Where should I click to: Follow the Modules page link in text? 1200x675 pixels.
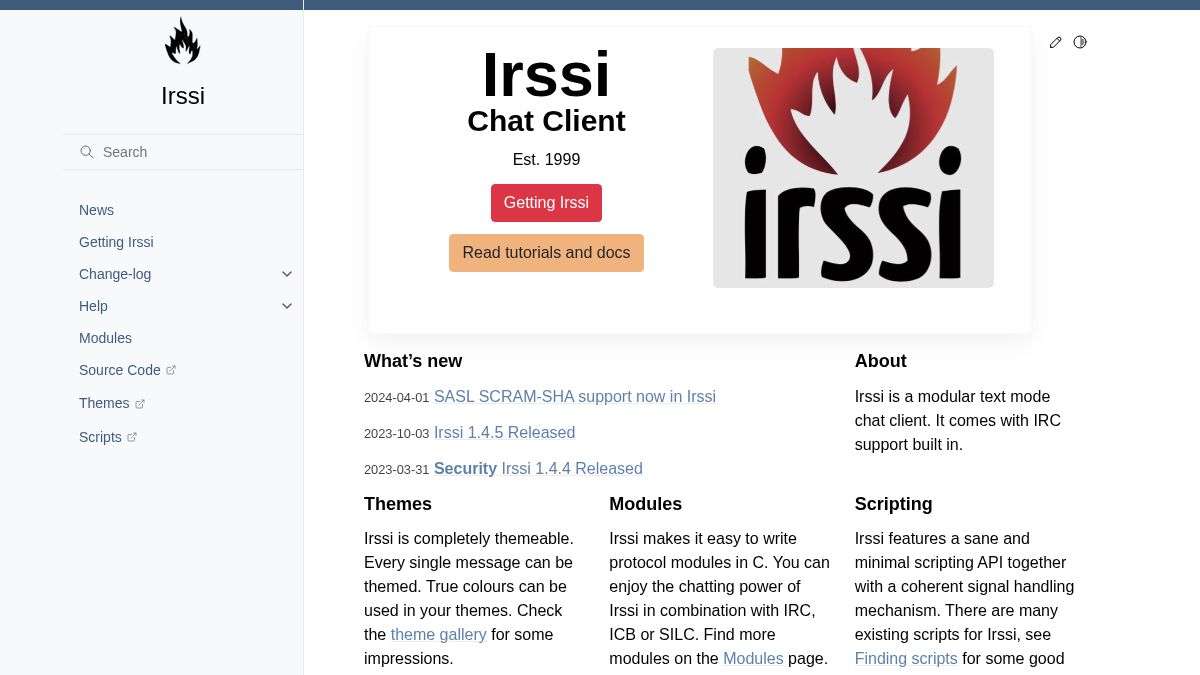tap(753, 659)
